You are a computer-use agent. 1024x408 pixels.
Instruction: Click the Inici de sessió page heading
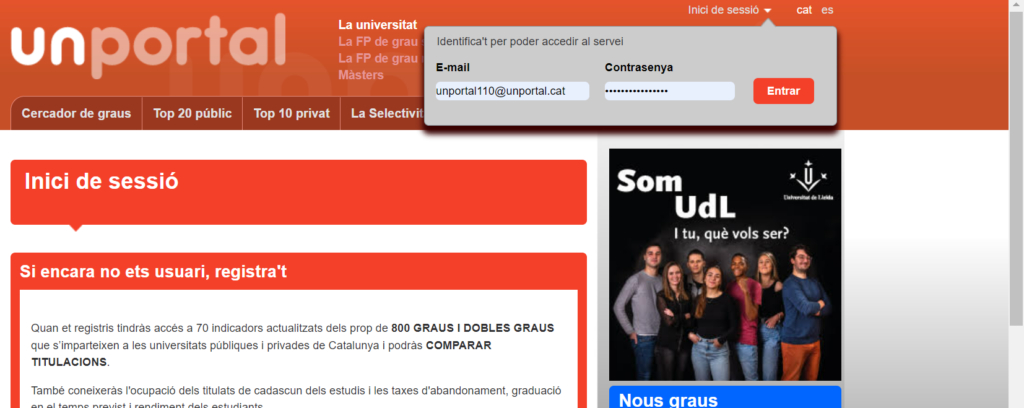pyautogui.click(x=101, y=181)
